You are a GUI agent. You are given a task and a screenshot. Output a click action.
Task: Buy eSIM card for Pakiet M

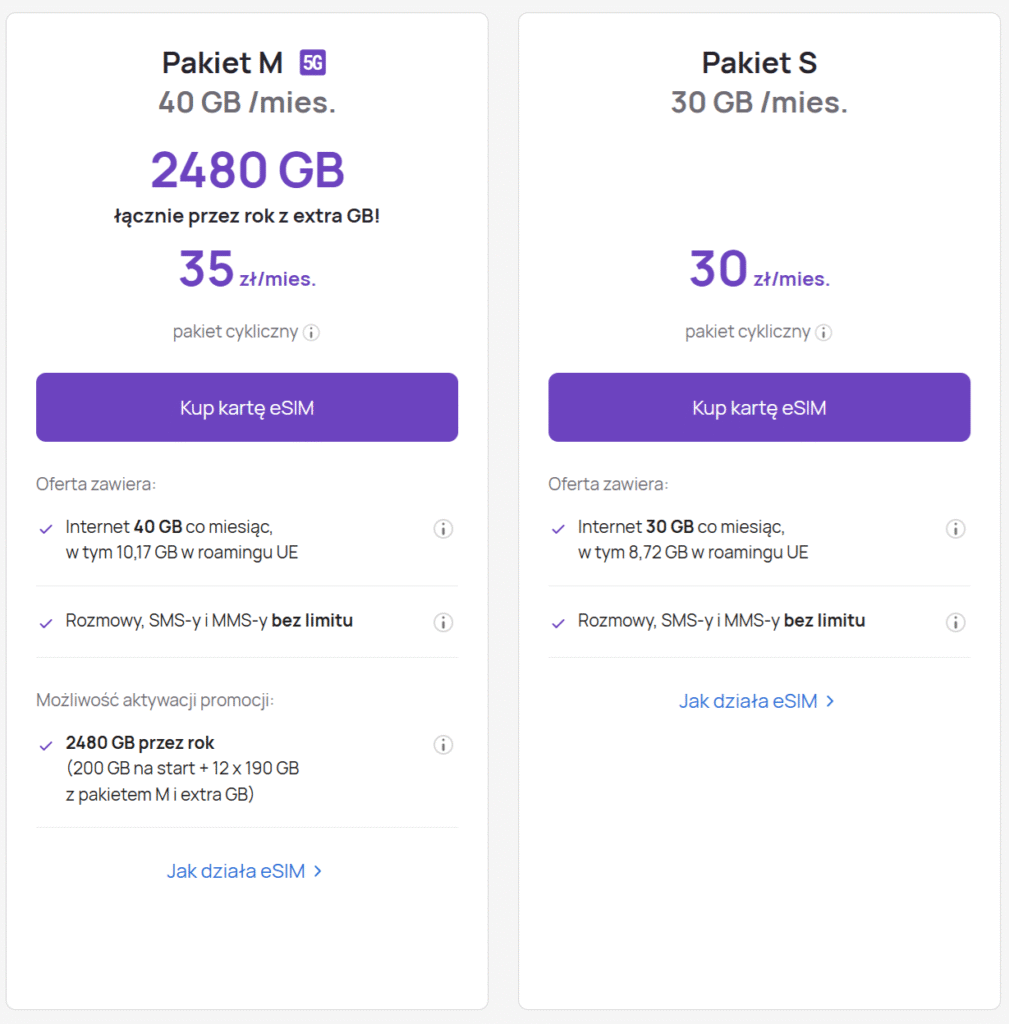(247, 407)
